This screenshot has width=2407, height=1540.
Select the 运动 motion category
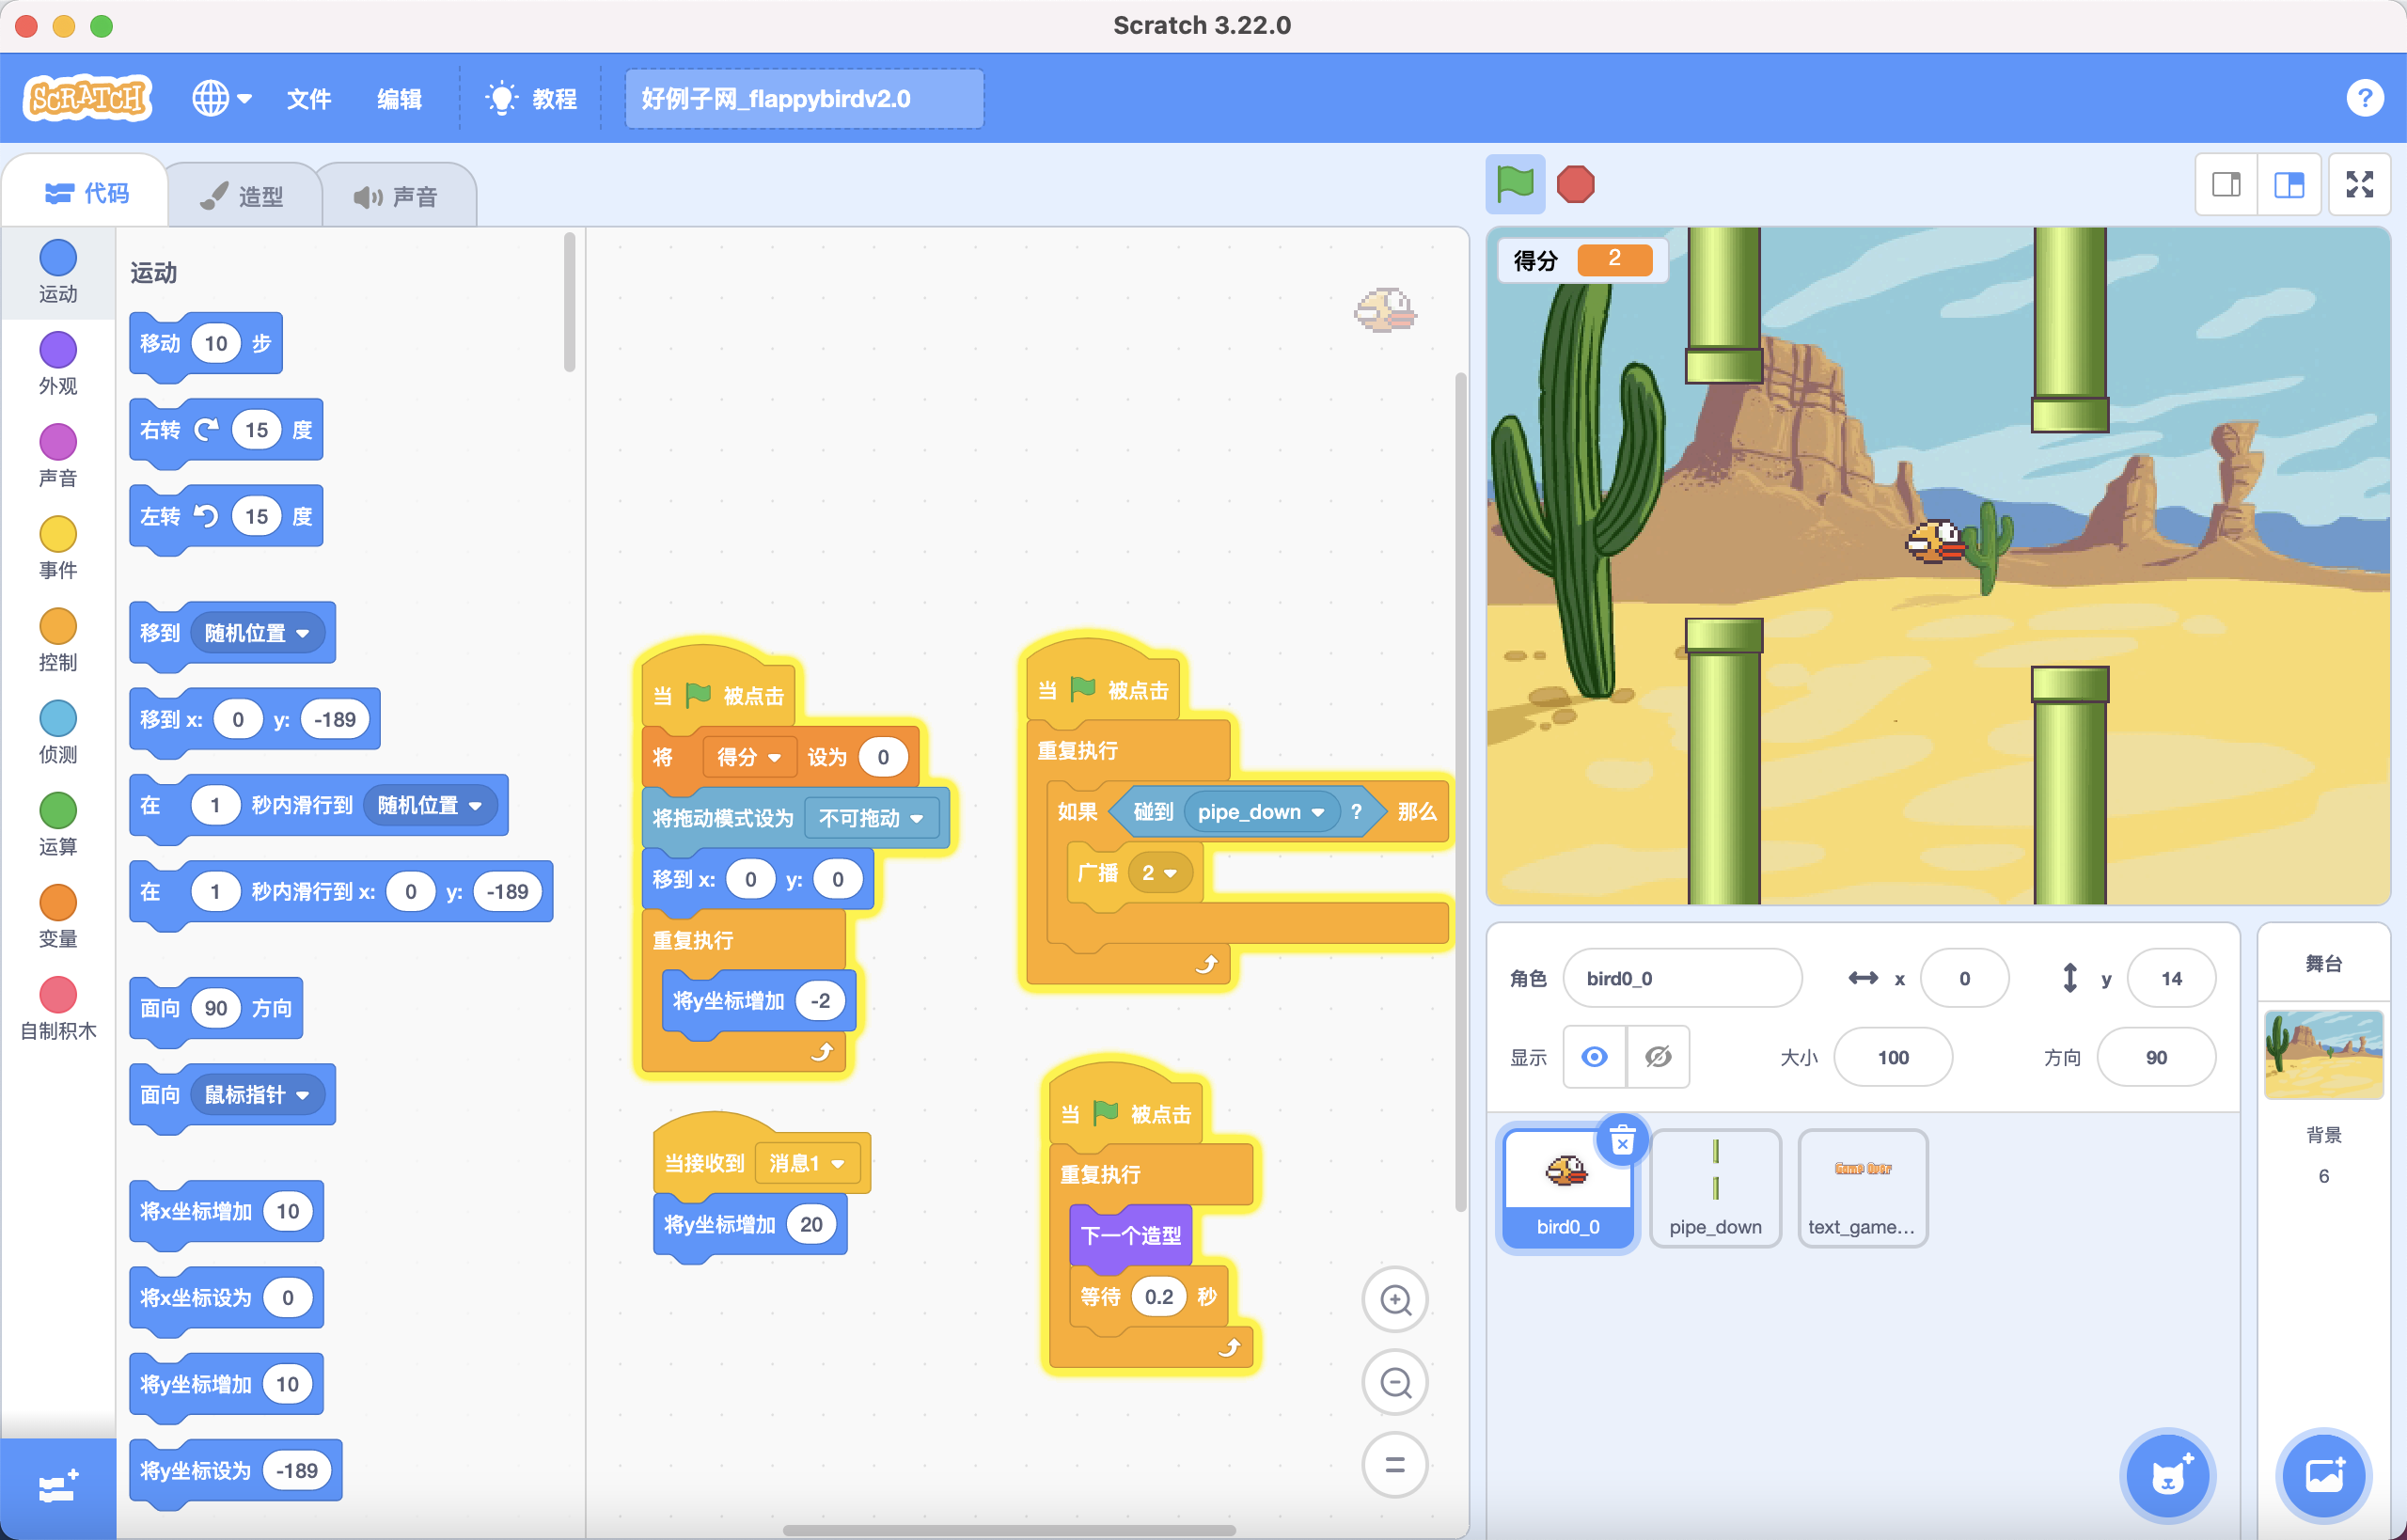(58, 272)
